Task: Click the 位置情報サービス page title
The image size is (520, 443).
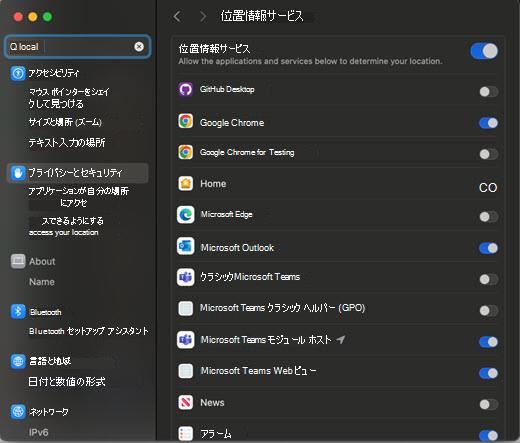Action: [x=262, y=16]
